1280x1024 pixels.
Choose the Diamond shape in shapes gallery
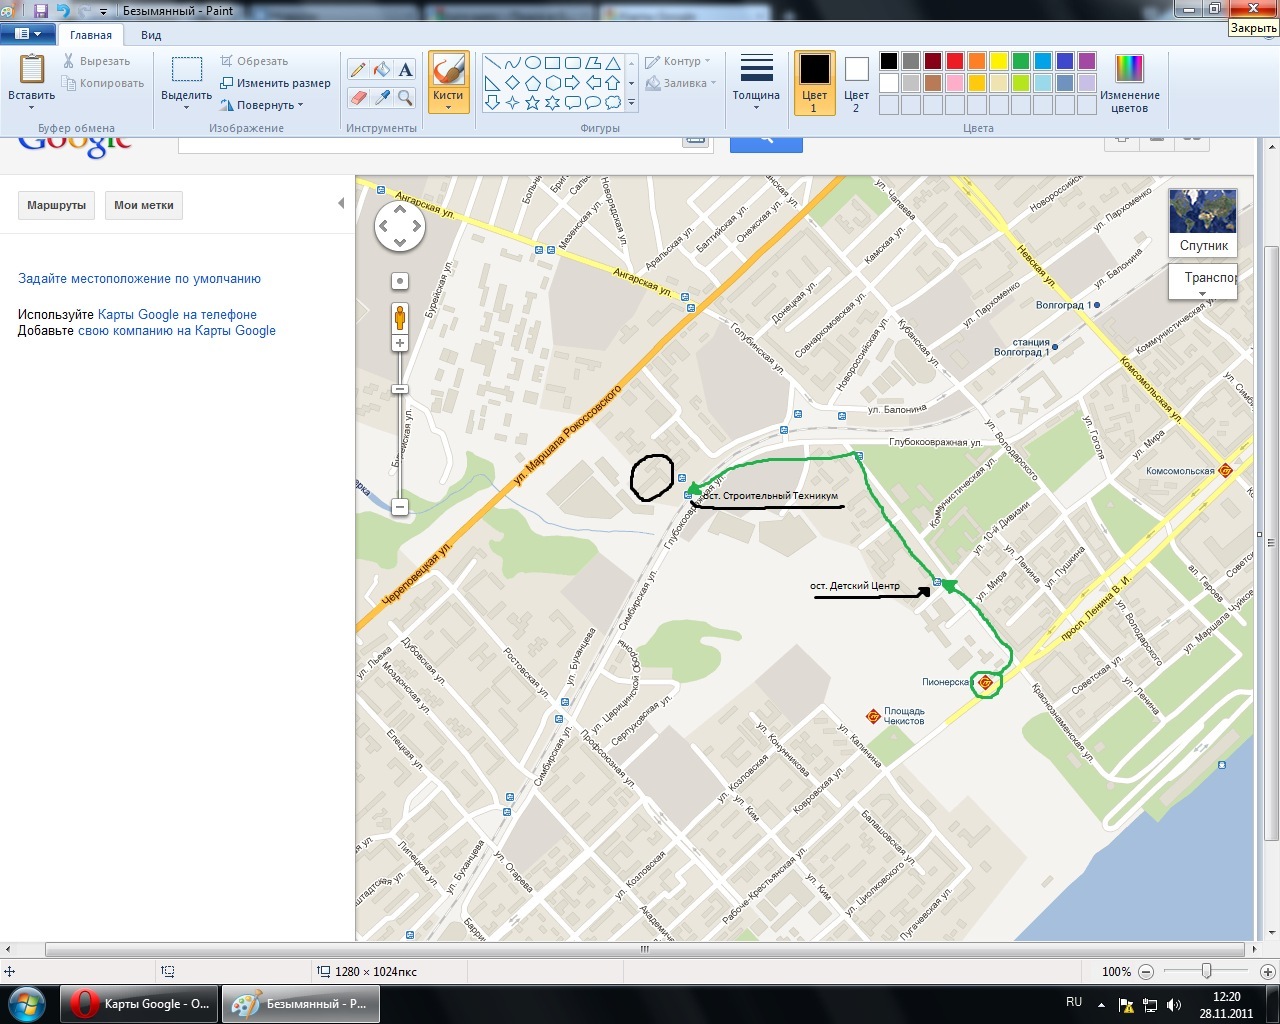[x=512, y=82]
